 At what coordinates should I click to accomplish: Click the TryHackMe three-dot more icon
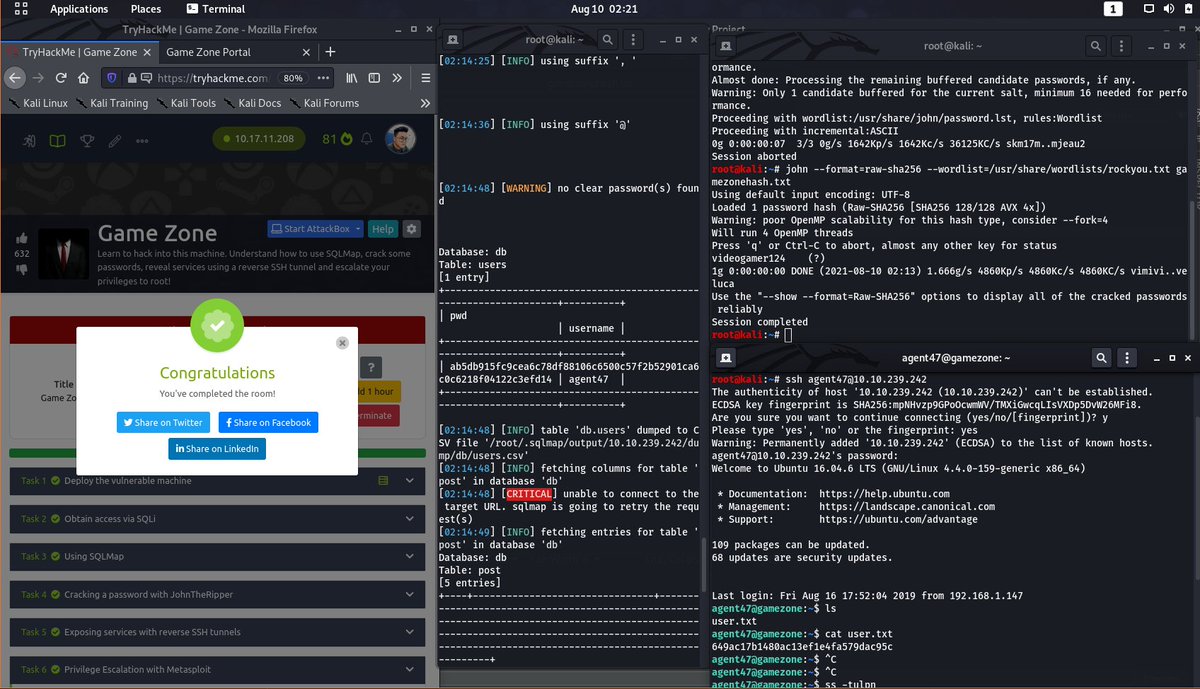click(x=143, y=139)
